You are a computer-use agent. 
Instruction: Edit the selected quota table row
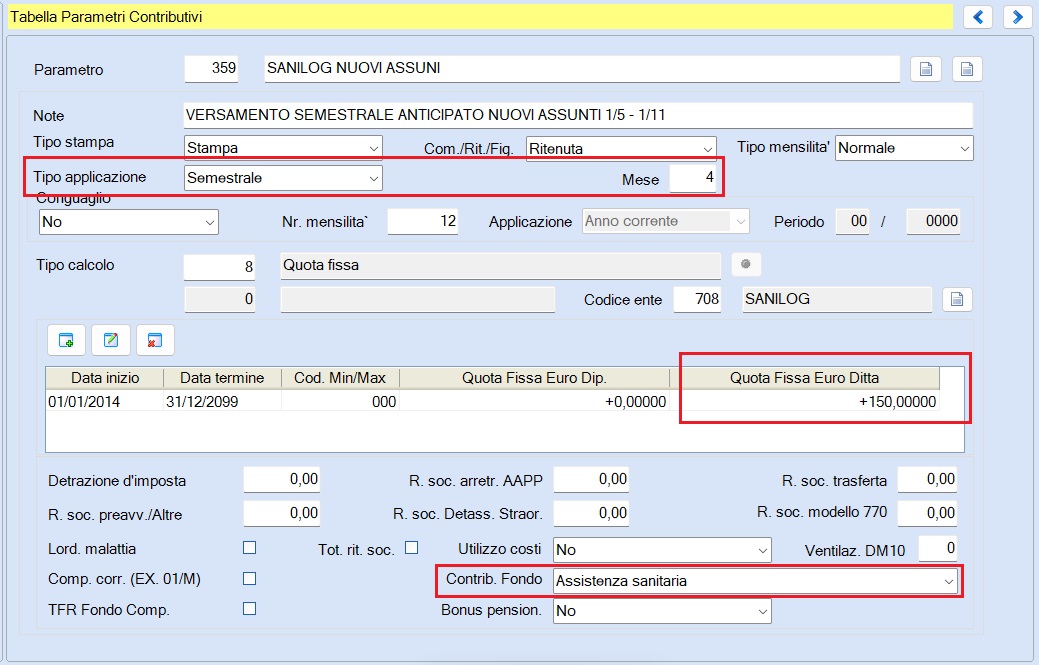(111, 340)
